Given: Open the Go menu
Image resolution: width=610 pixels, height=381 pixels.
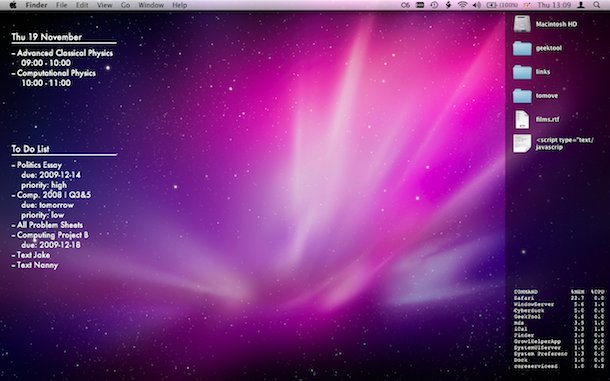Looking at the screenshot, I should click(125, 5).
